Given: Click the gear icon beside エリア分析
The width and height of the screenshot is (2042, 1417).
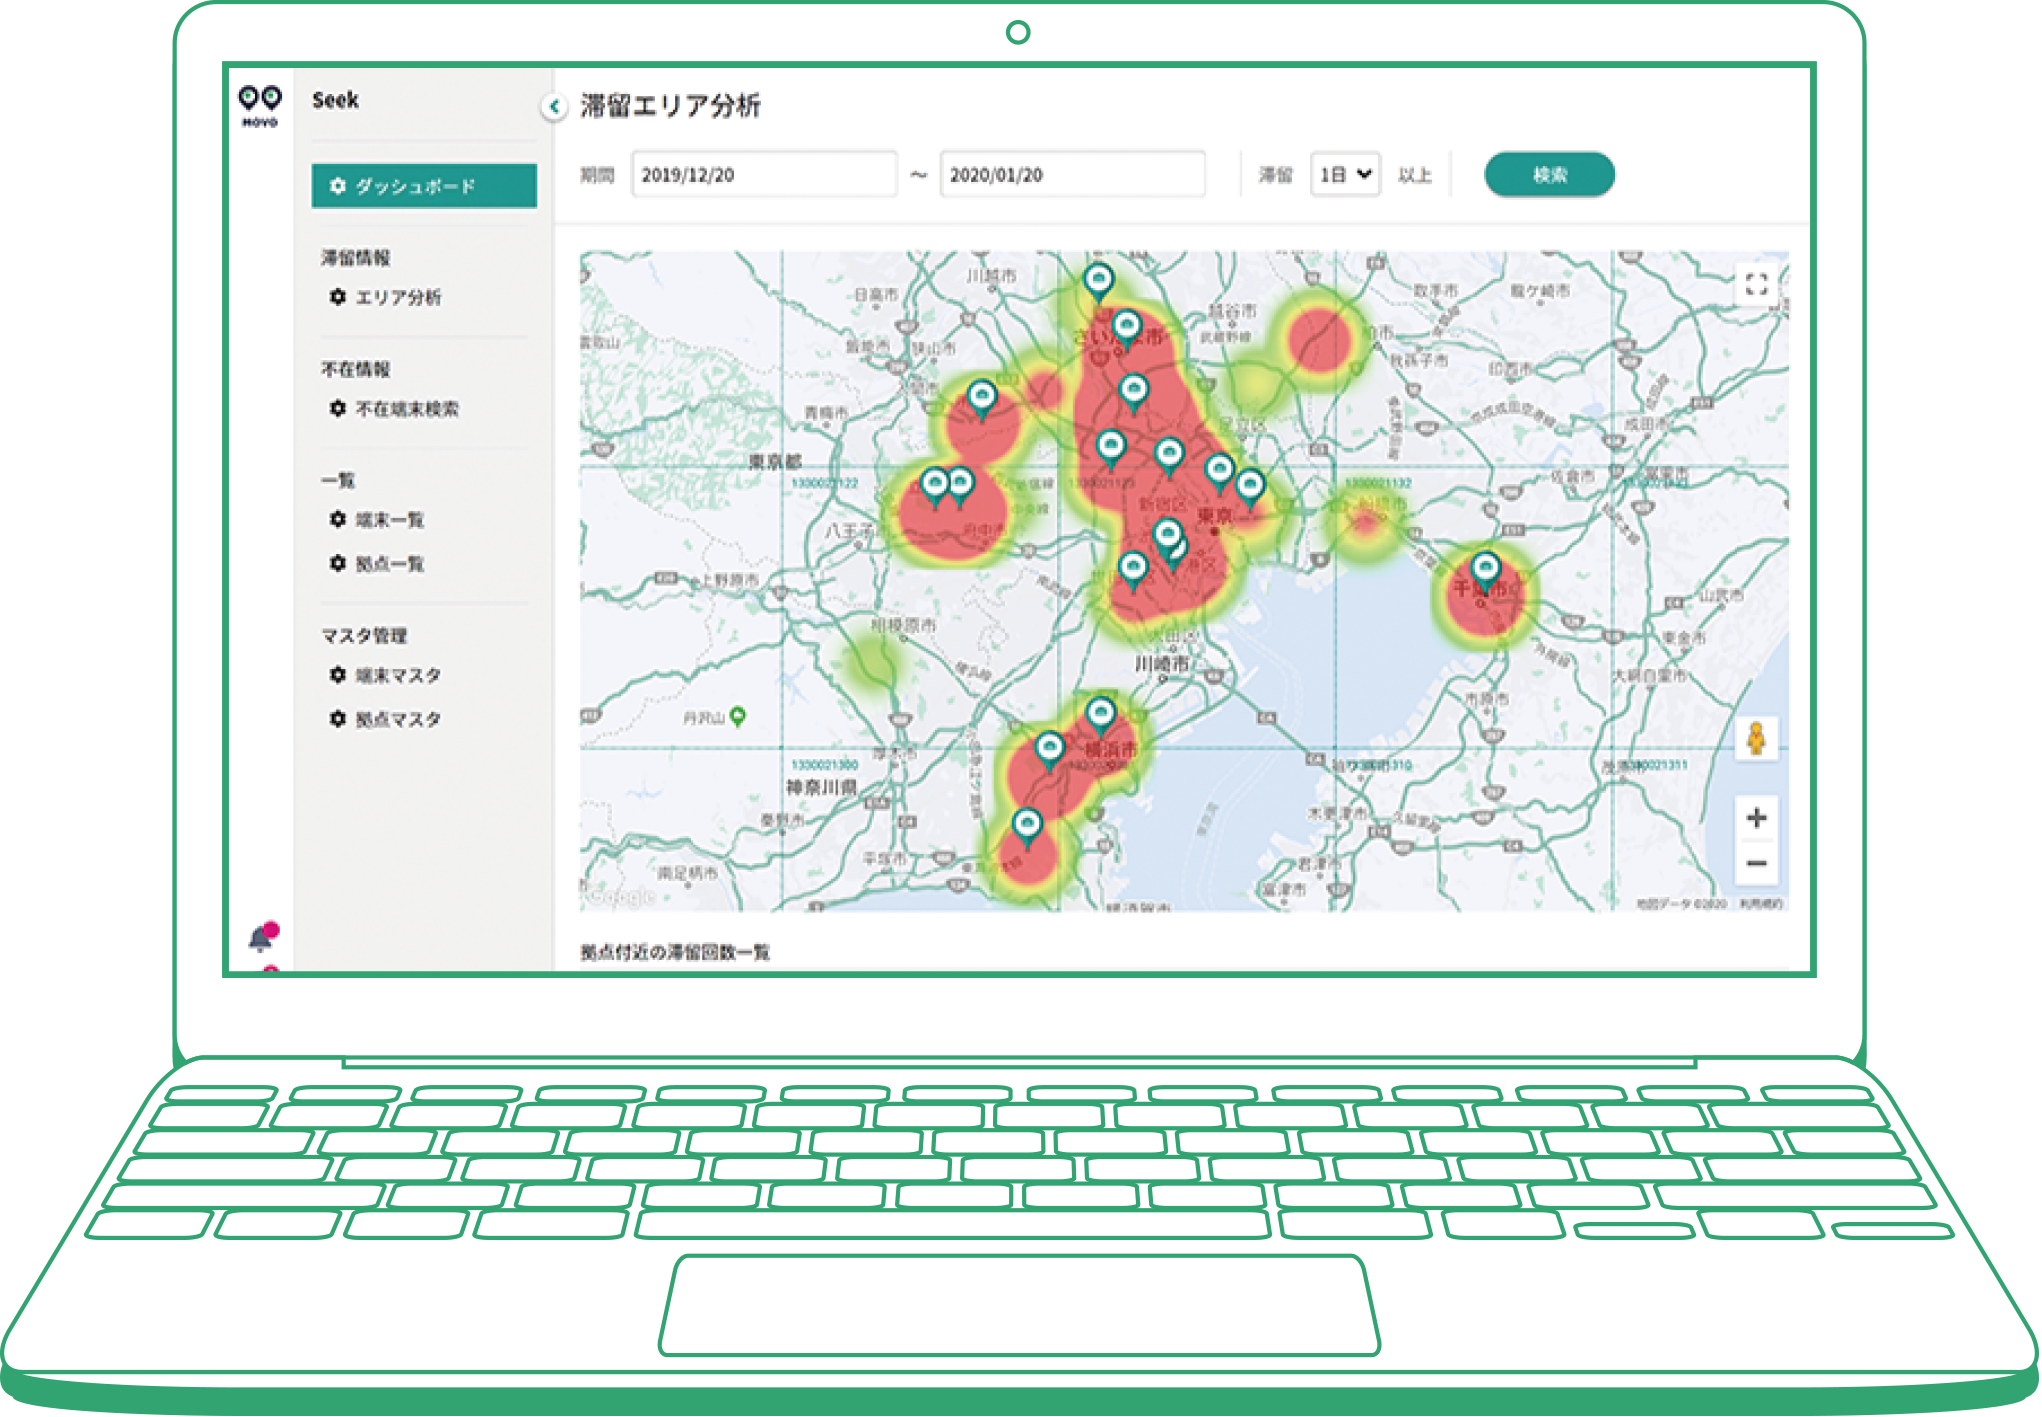Looking at the screenshot, I should coord(338,297).
